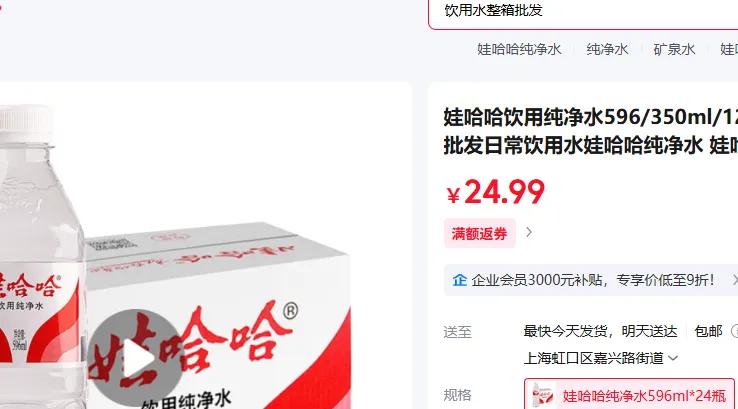738x409 pixels.
Task: Click the enterprise member 企 icon
Action: [459, 280]
